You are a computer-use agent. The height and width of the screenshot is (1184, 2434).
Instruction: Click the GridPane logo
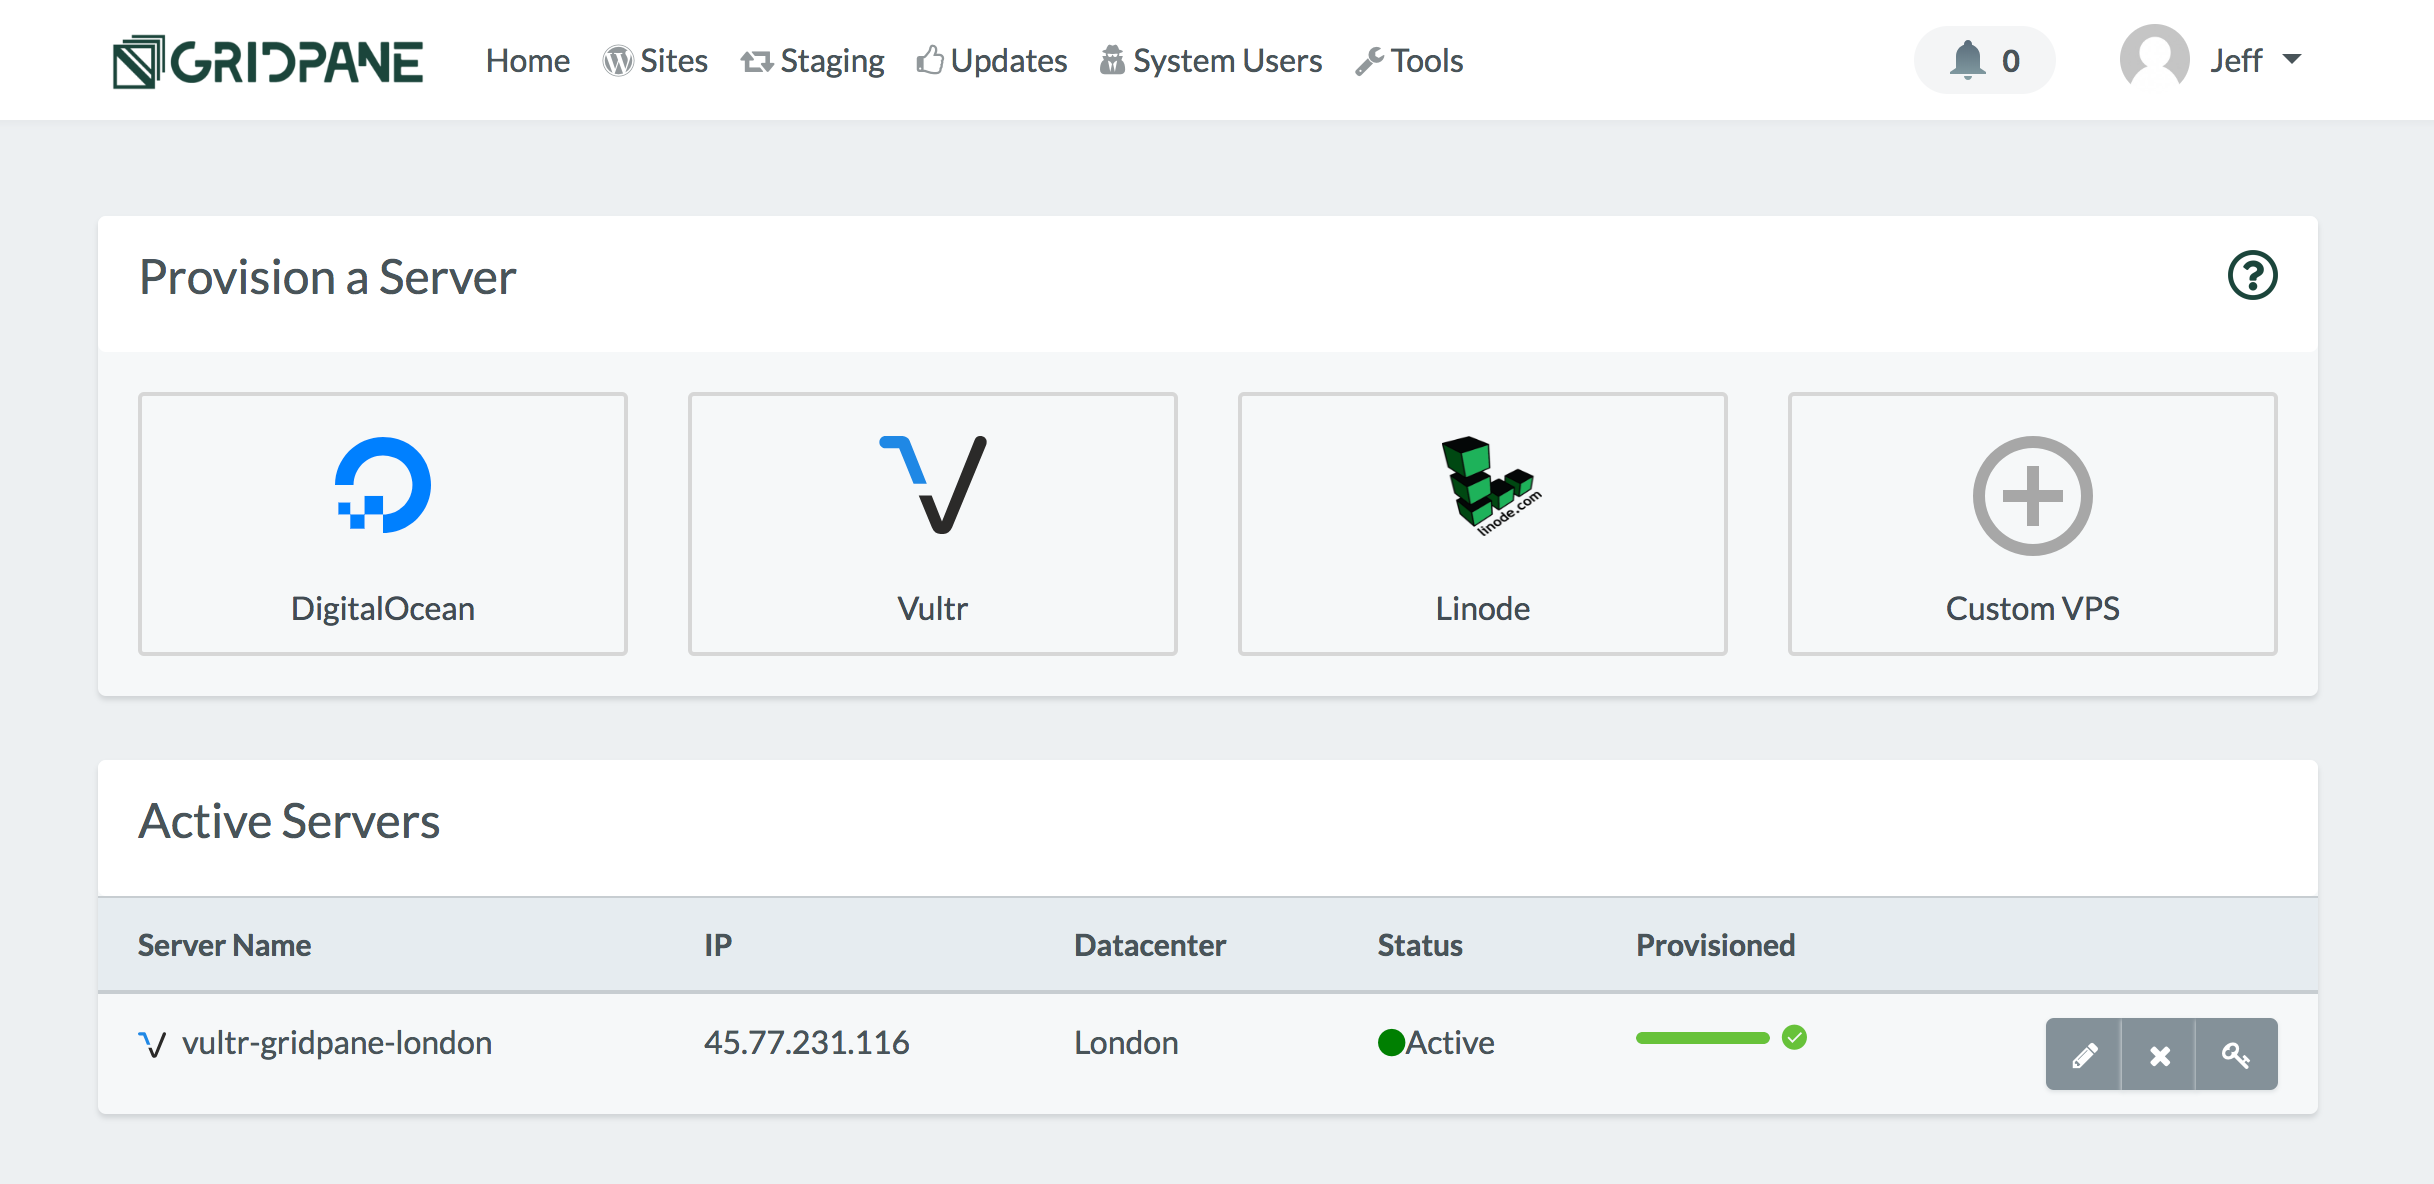pos(268,62)
